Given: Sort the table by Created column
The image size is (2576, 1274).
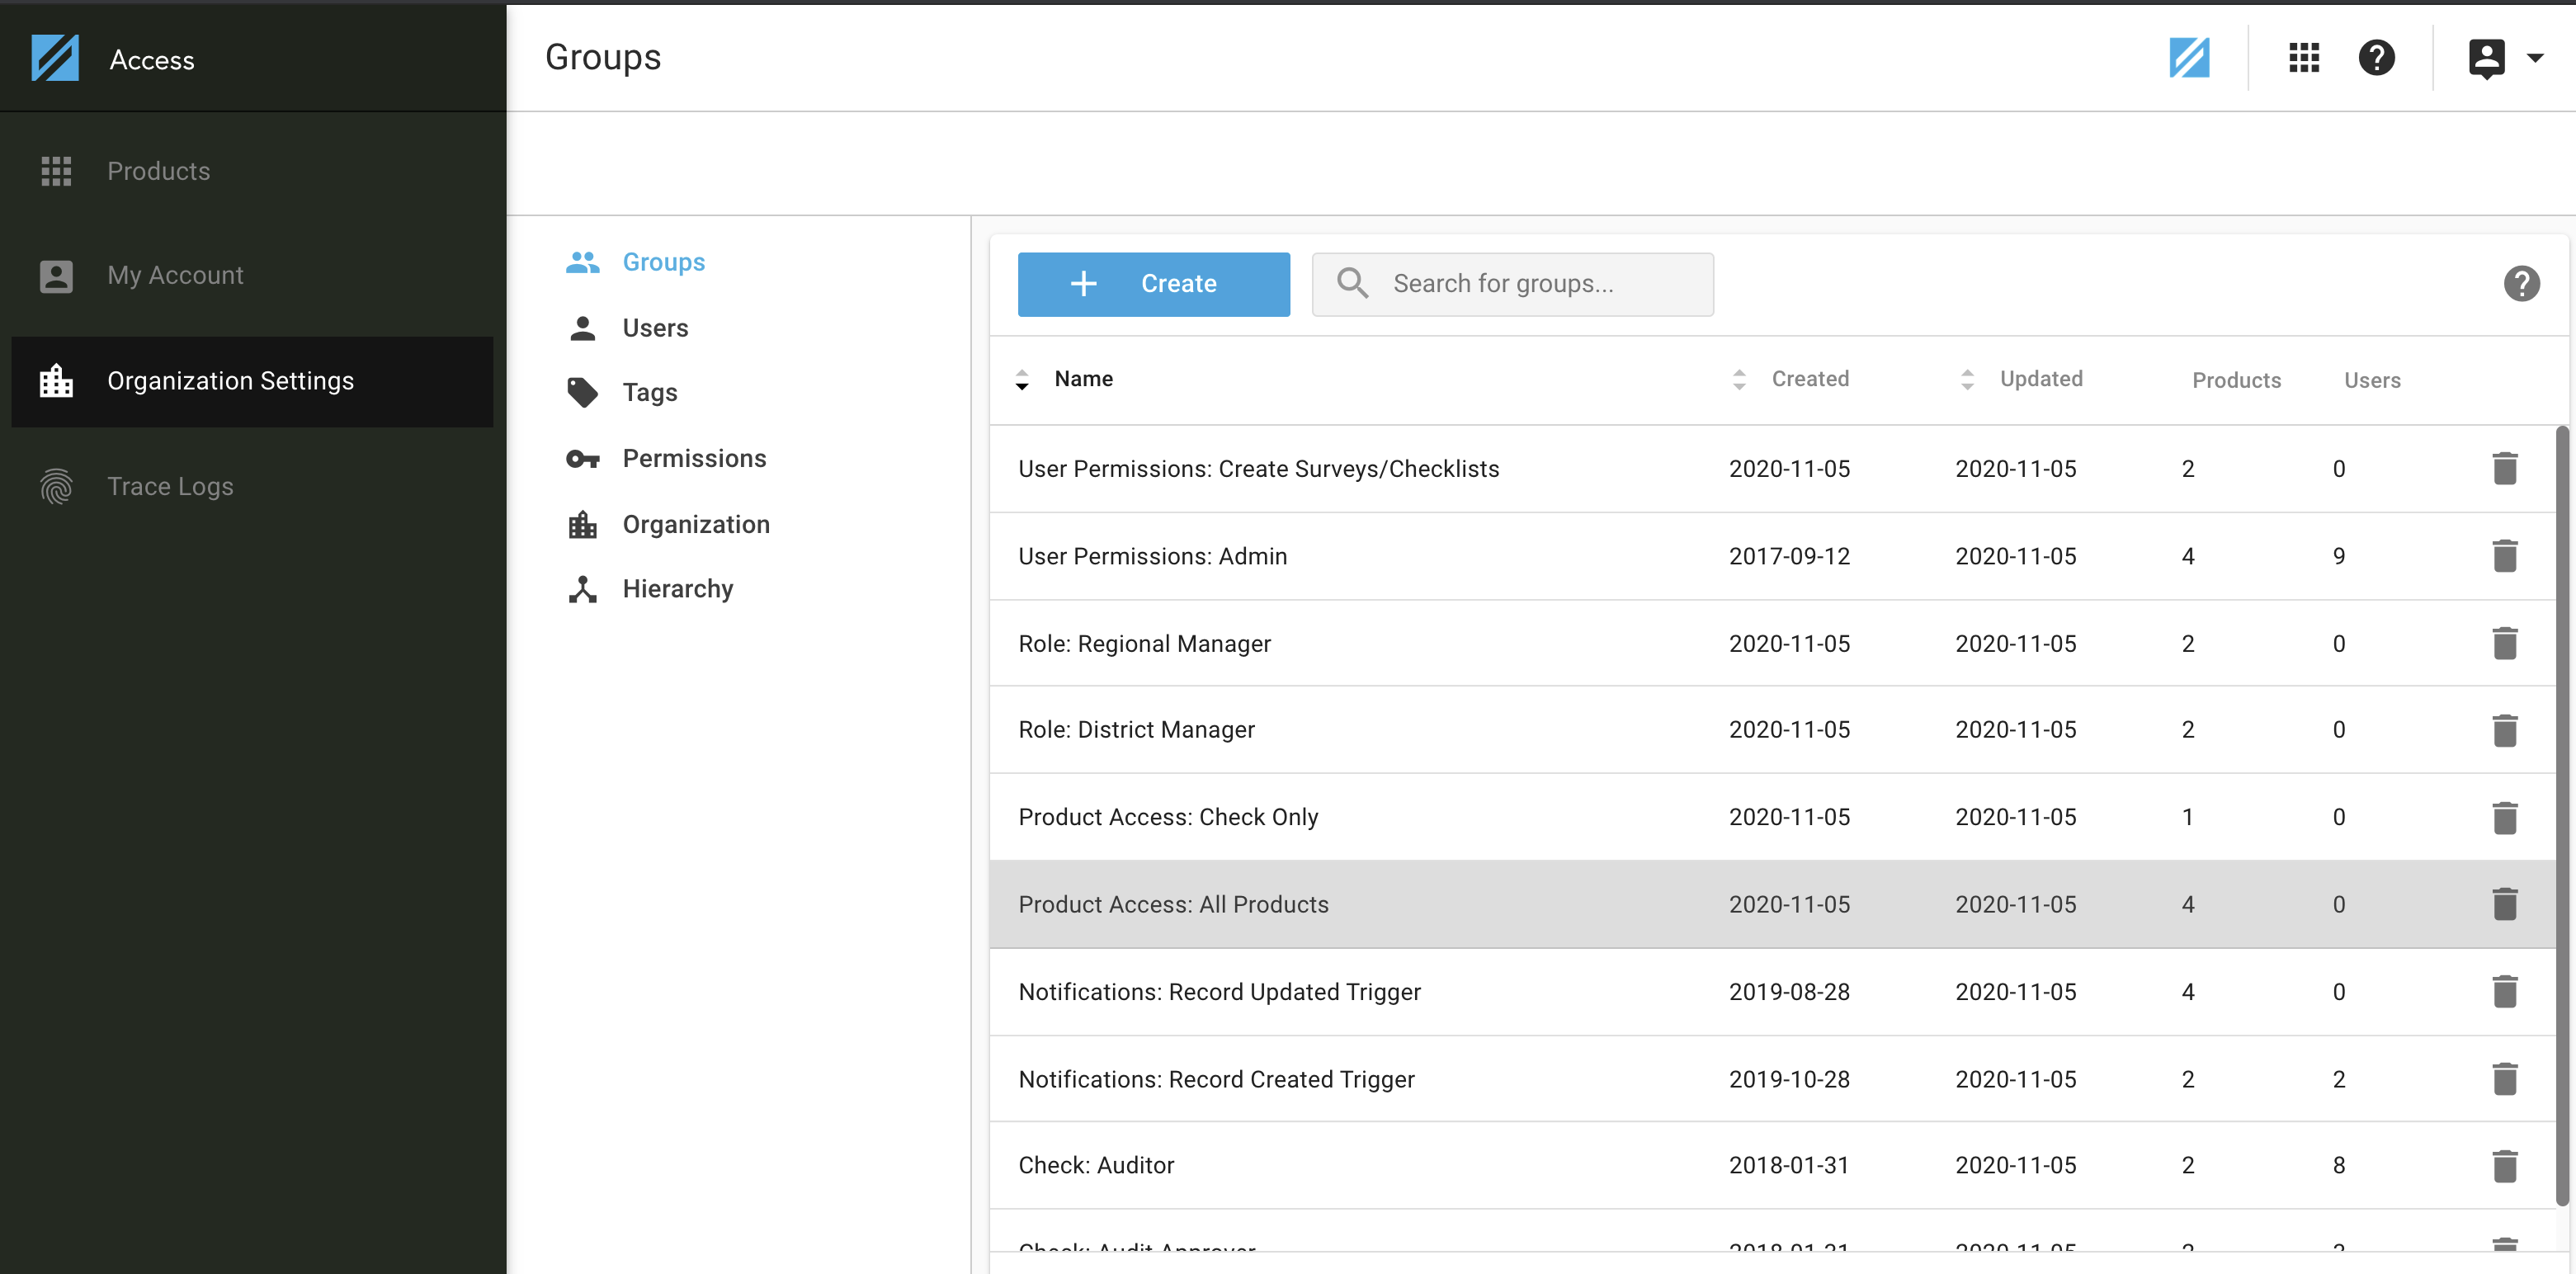Looking at the screenshot, I should (1791, 380).
